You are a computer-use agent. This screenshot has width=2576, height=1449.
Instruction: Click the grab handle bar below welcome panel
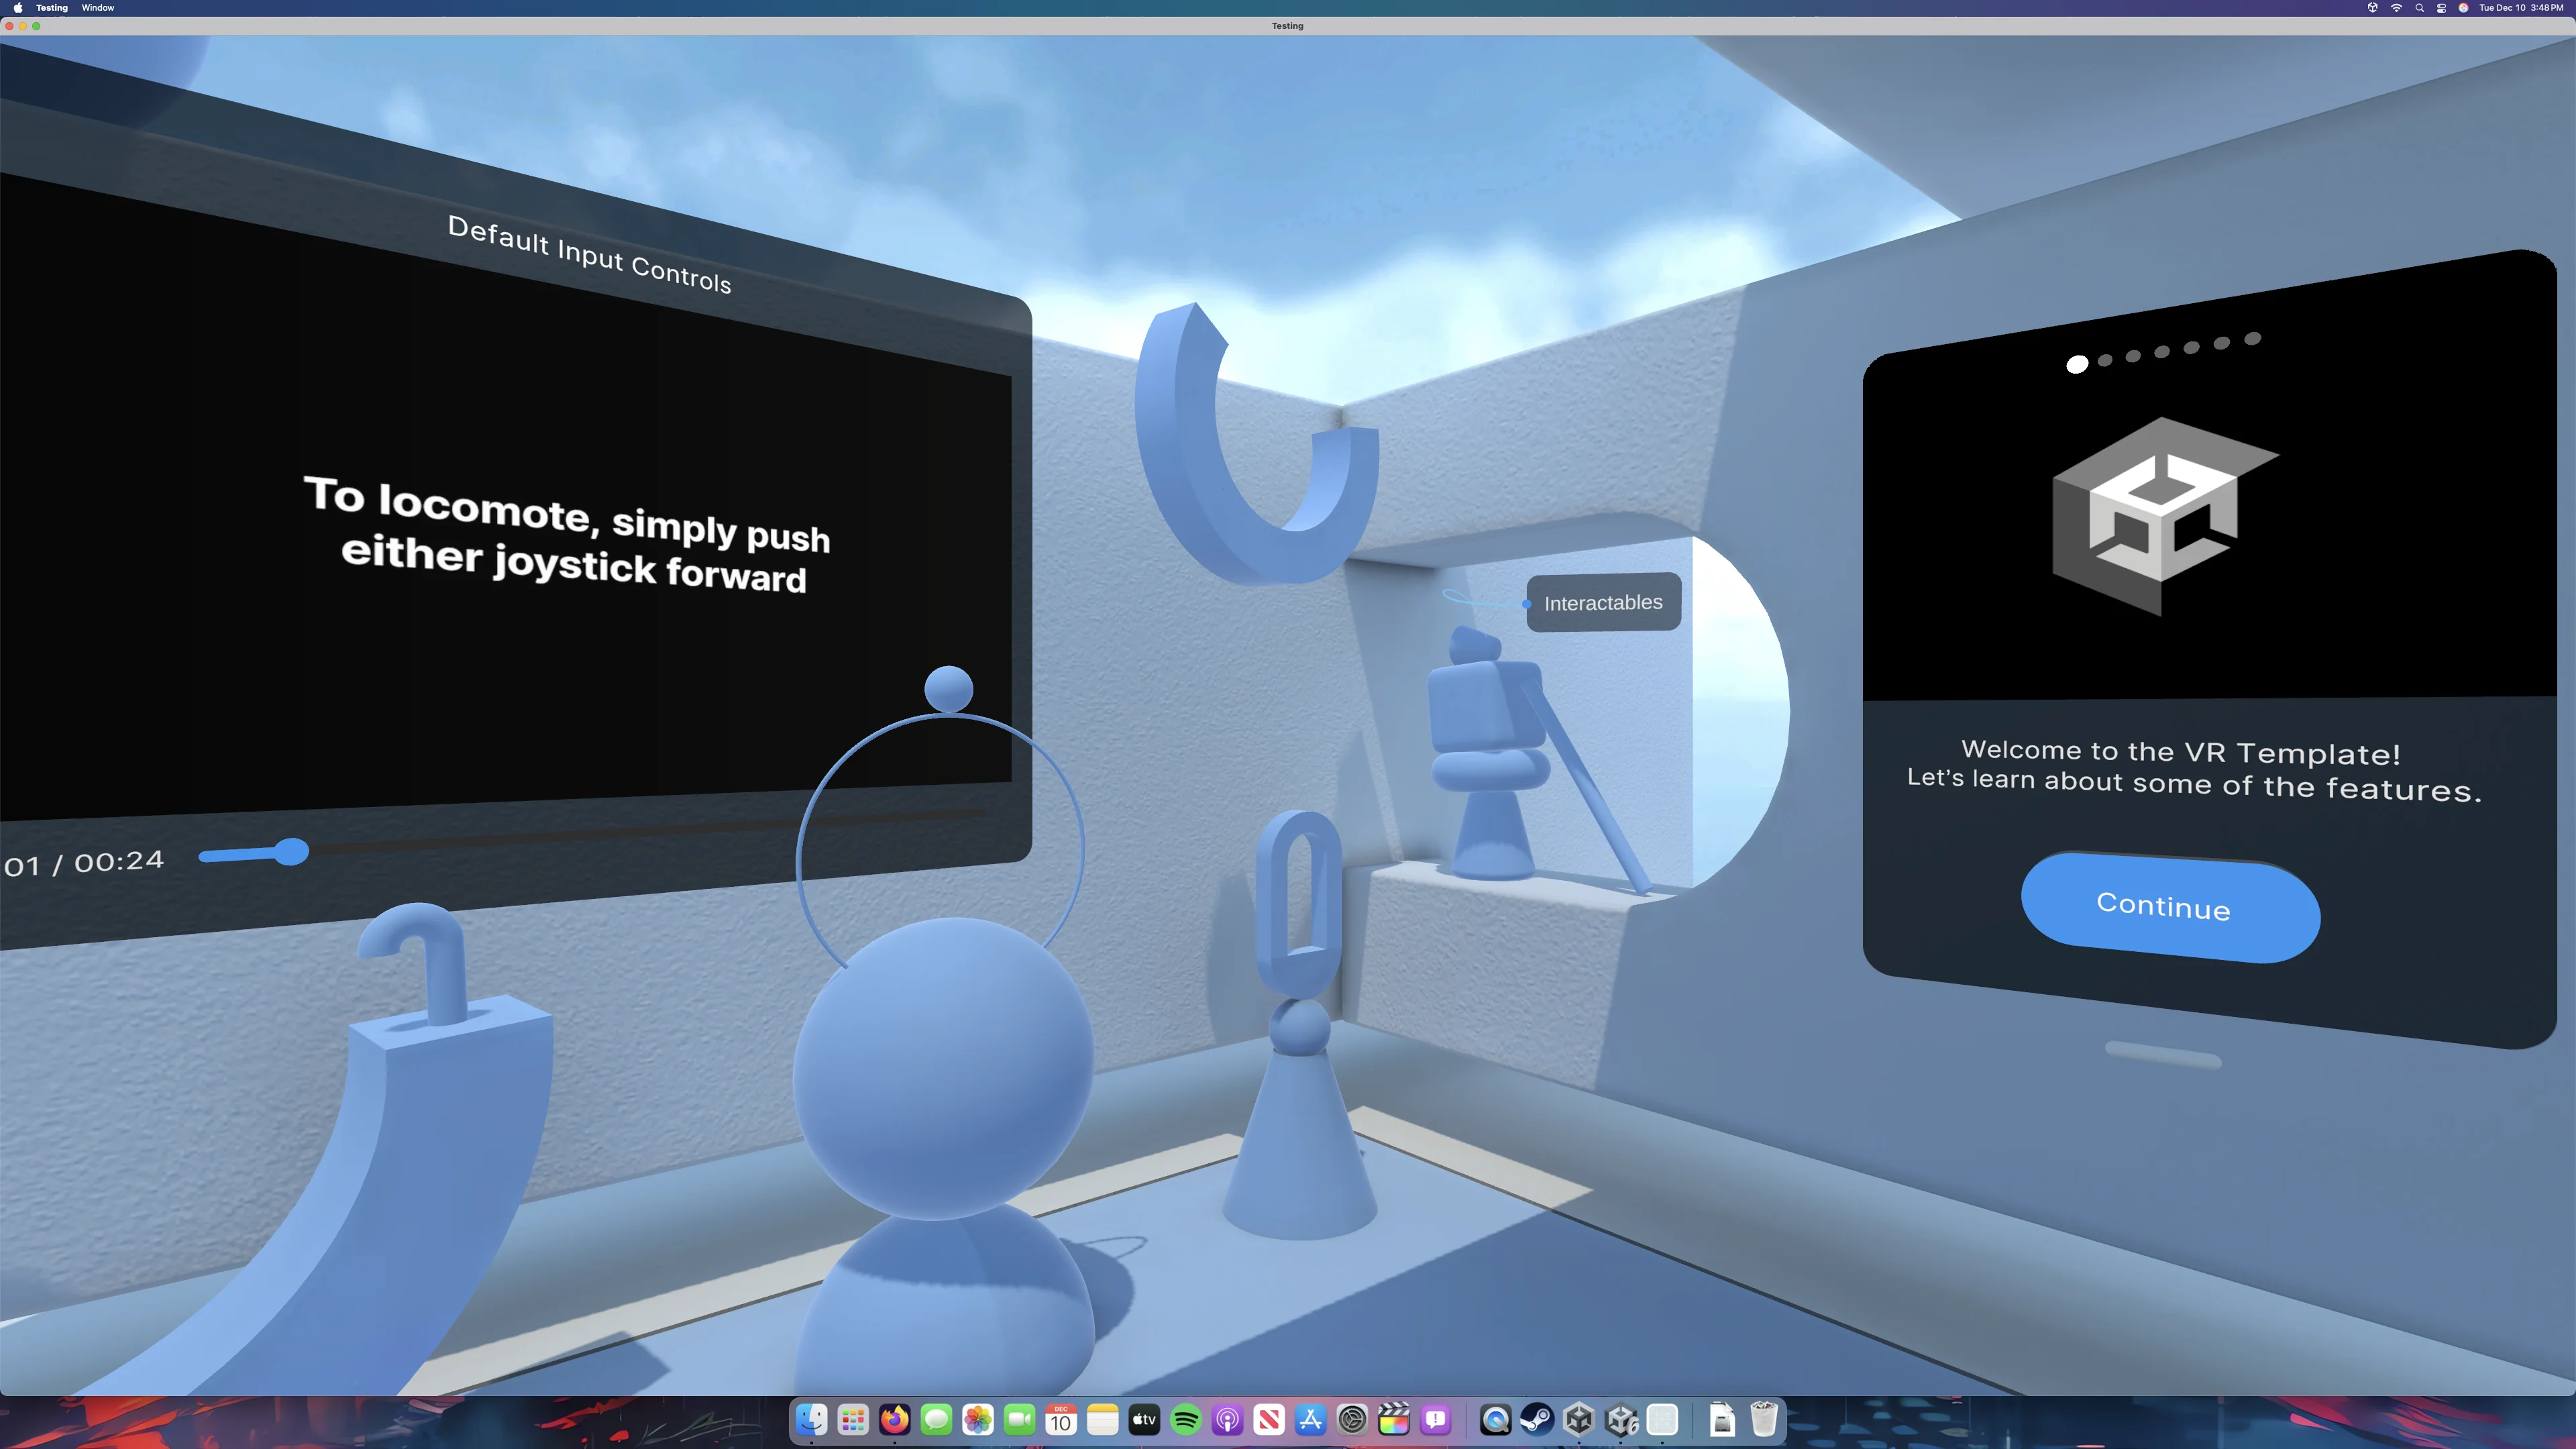point(2163,1054)
